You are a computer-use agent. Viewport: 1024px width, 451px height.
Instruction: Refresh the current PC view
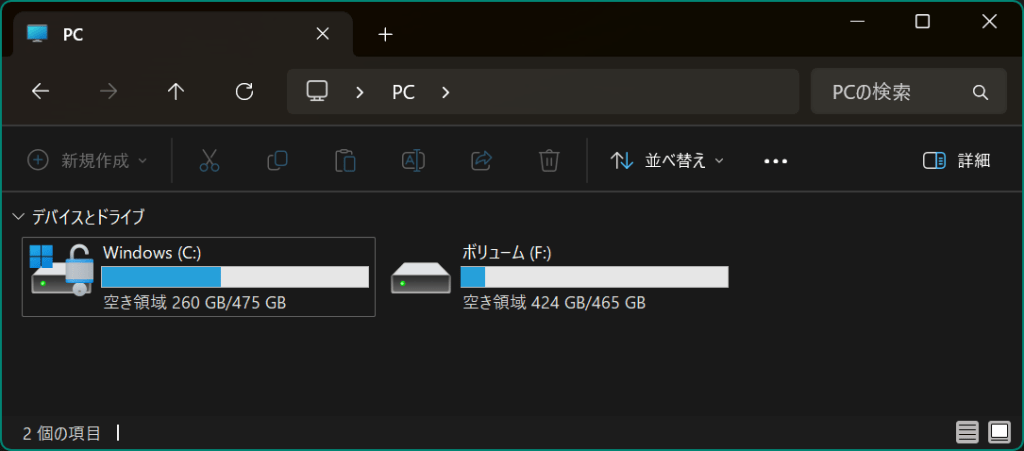[244, 92]
